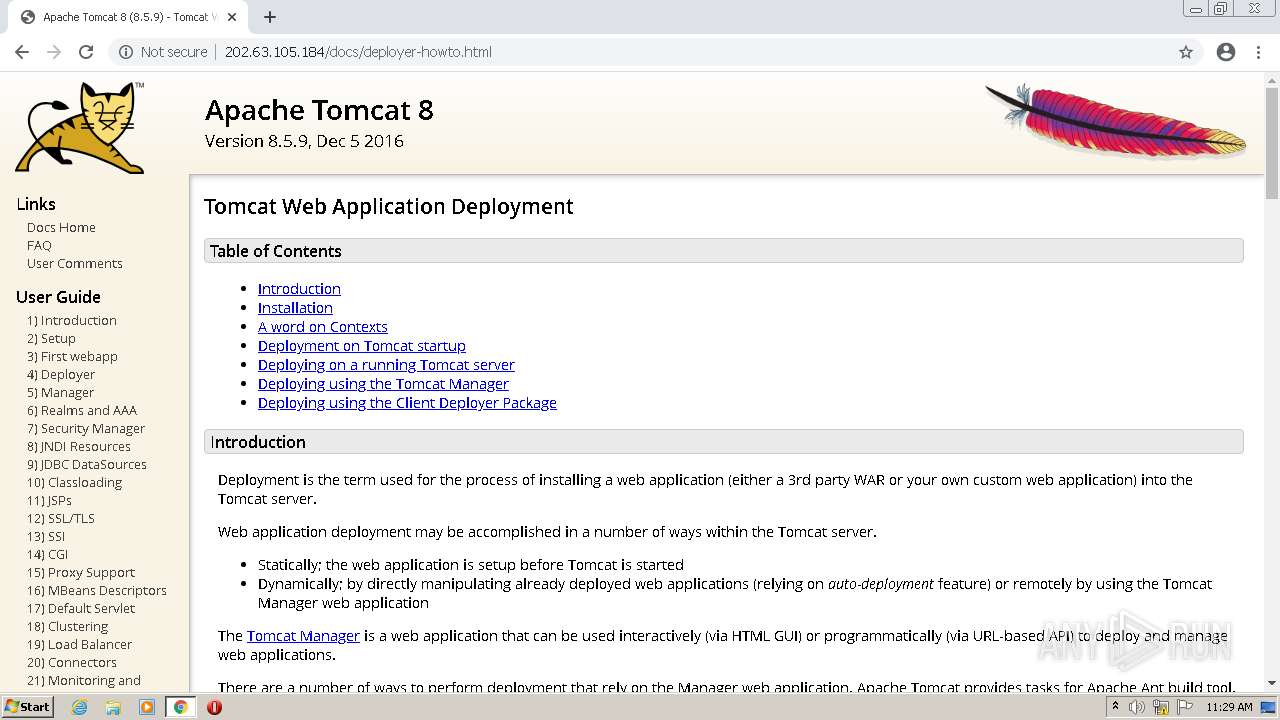The image size is (1280, 720).
Task: Open 15) Proxy Support guide
Action: click(81, 572)
